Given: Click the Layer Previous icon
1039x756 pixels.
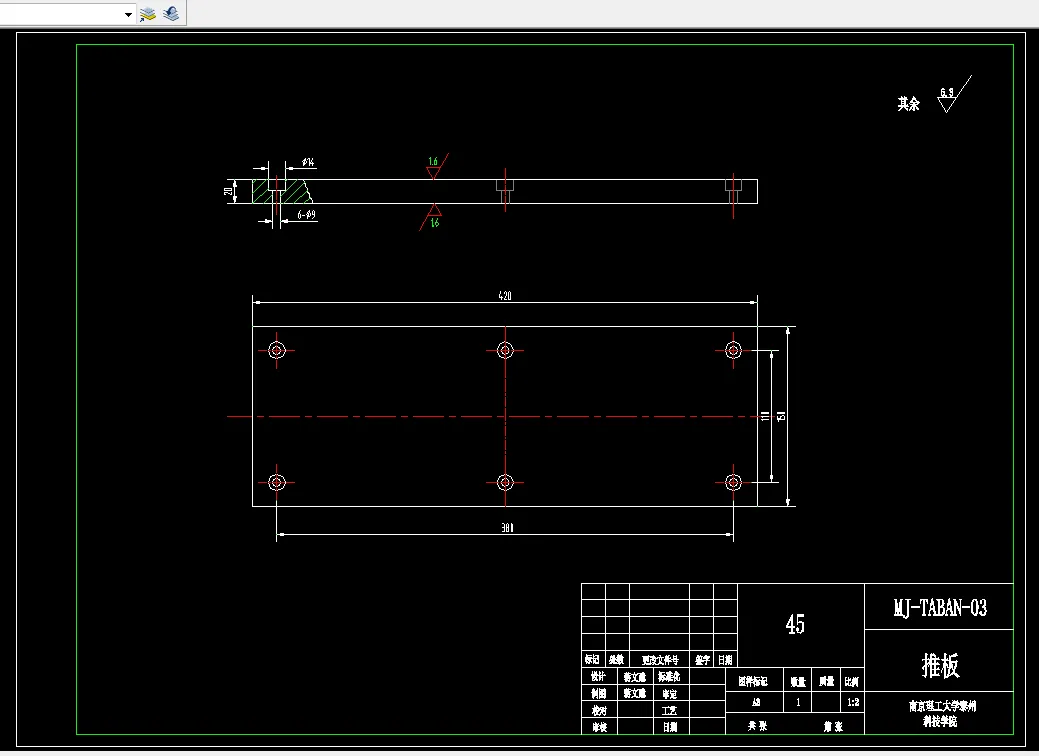Looking at the screenshot, I should click(171, 14).
